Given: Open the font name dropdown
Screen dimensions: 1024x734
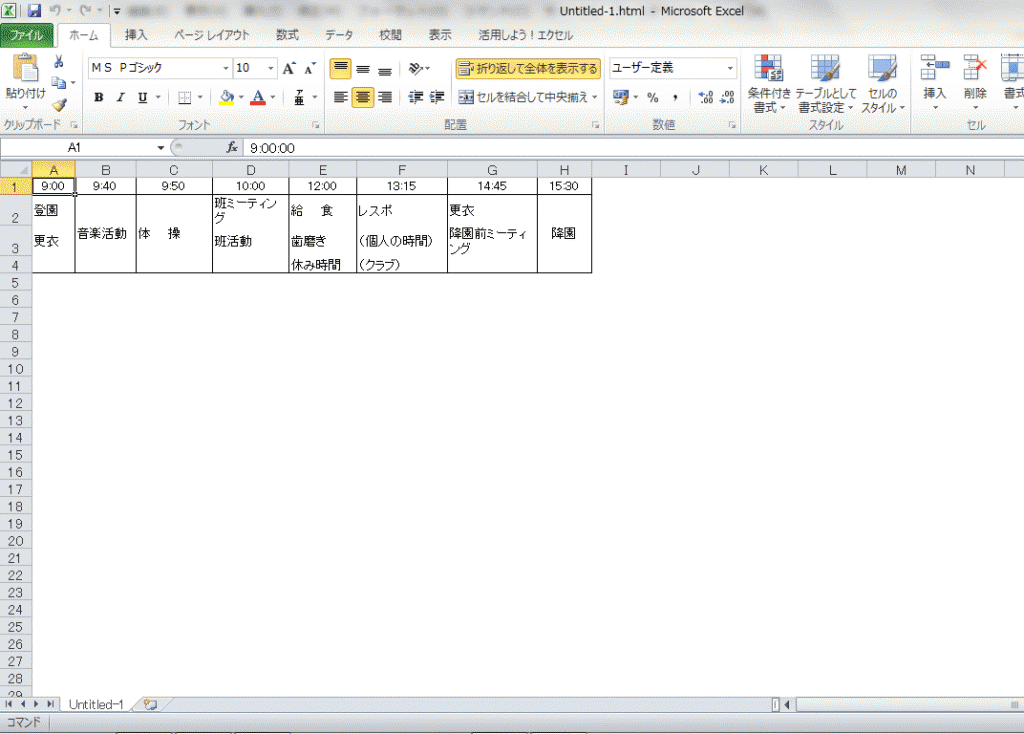Looking at the screenshot, I should pyautogui.click(x=225, y=69).
